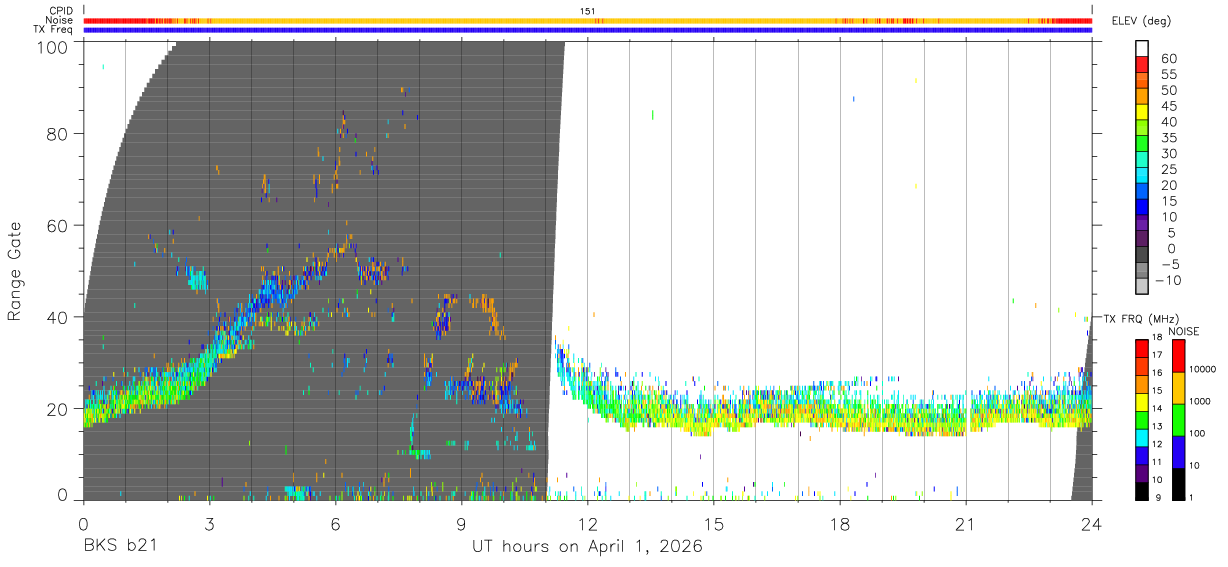Select the white above-60 elevation colorbar swatch
Image resolution: width=1228 pixels, height=567 pixels.
1143,49
